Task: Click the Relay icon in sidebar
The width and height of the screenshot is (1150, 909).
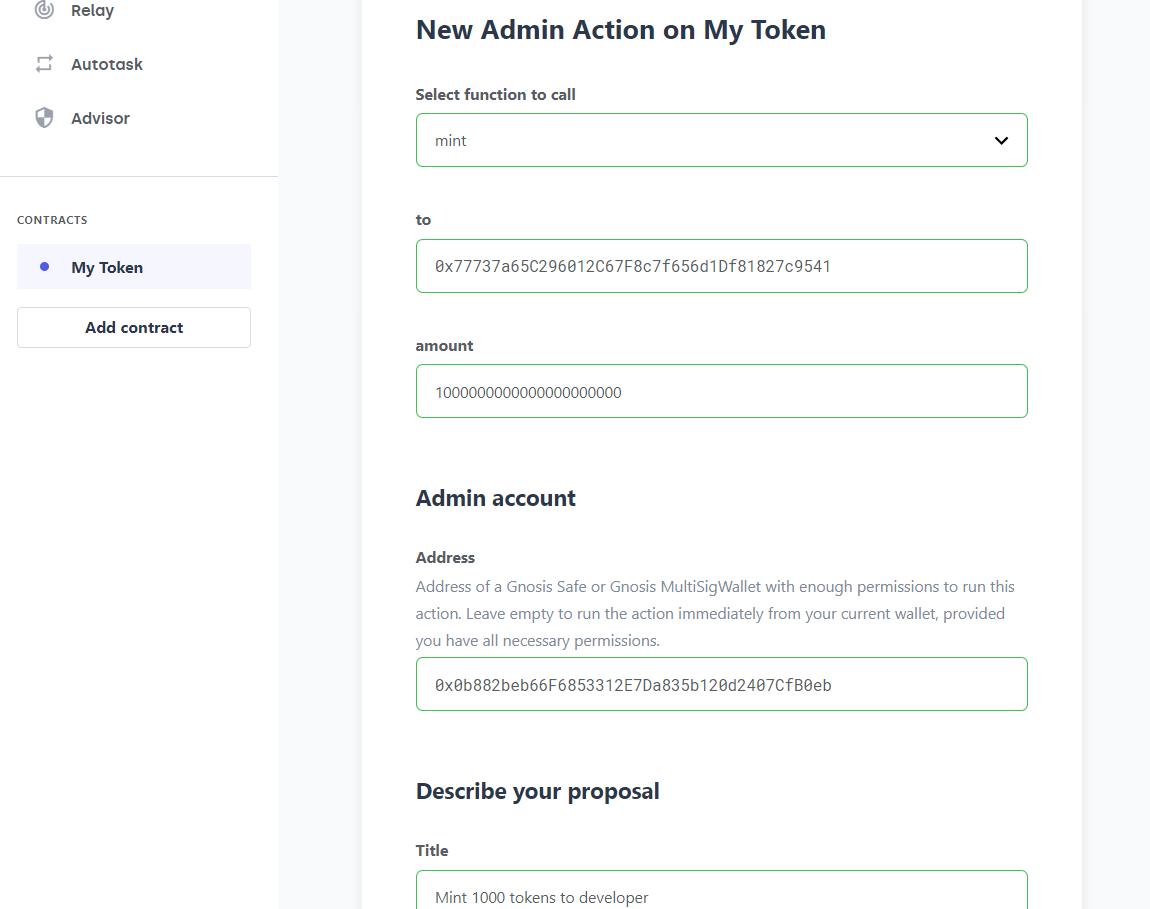Action: pyautogui.click(x=44, y=10)
